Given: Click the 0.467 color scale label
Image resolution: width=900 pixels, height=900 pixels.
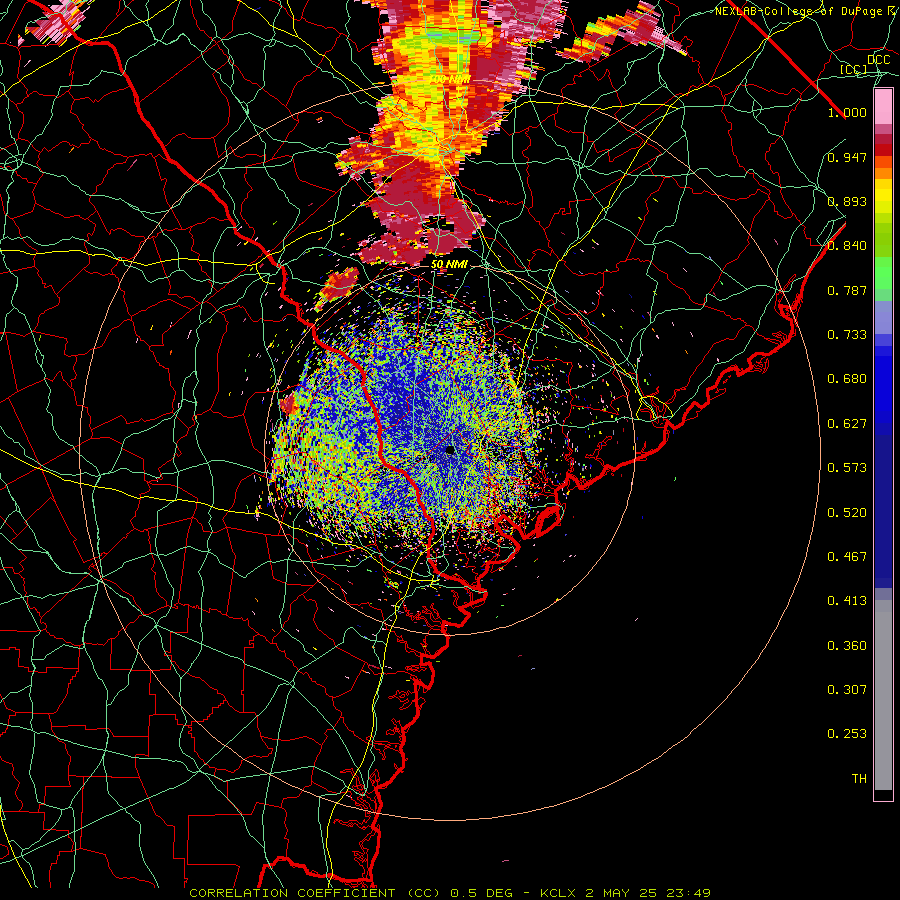Looking at the screenshot, I should 847,557.
